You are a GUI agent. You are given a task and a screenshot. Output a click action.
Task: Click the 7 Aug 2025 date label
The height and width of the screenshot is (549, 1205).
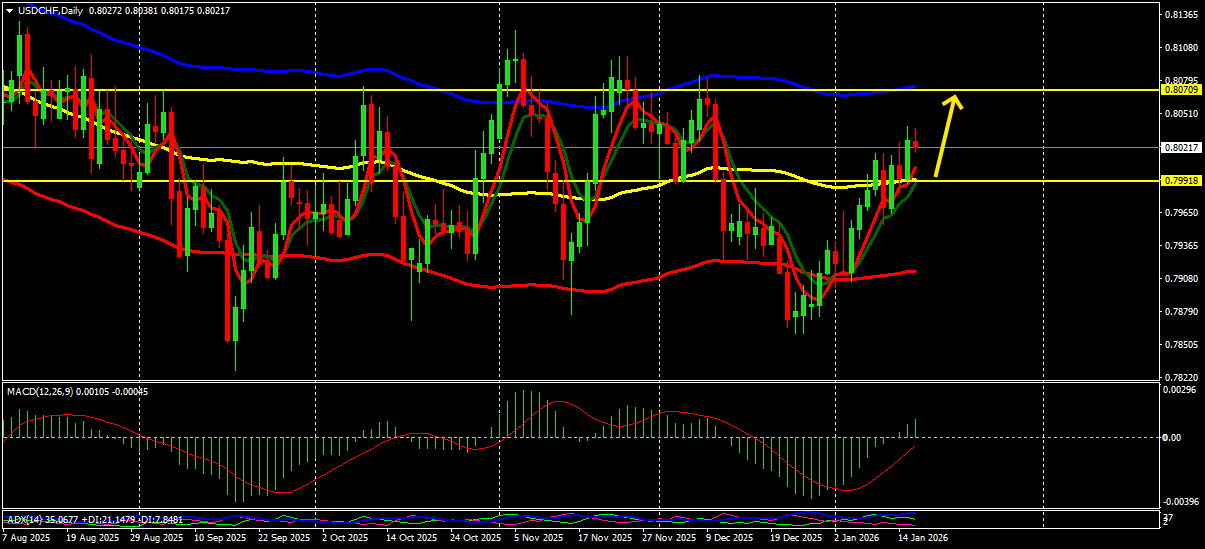point(28,538)
